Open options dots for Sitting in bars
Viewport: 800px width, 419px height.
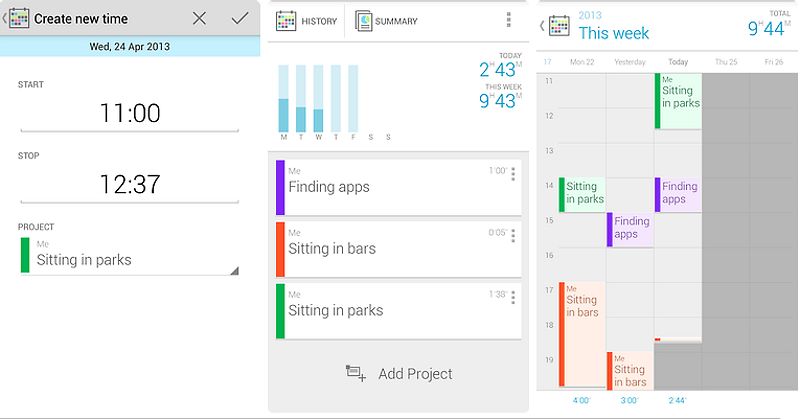click(513, 236)
